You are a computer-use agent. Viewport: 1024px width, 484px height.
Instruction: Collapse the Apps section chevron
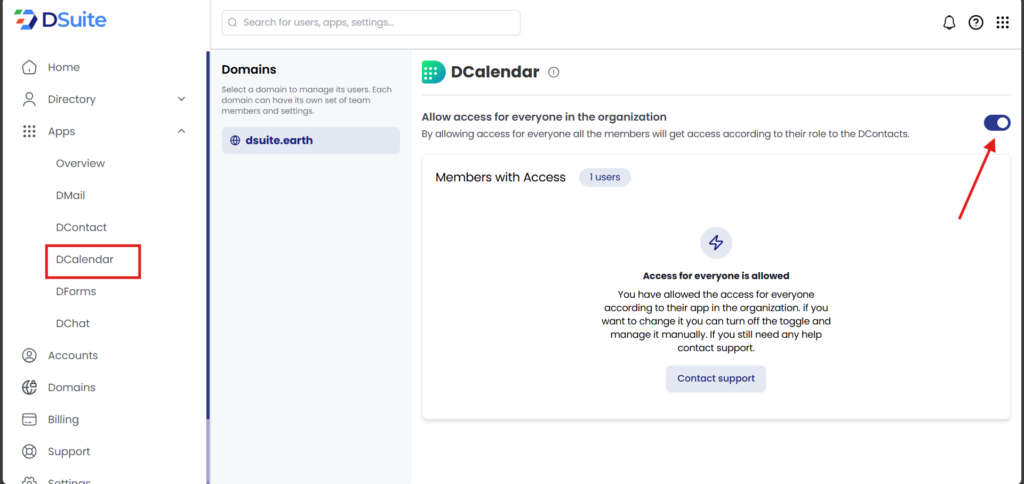(x=181, y=131)
